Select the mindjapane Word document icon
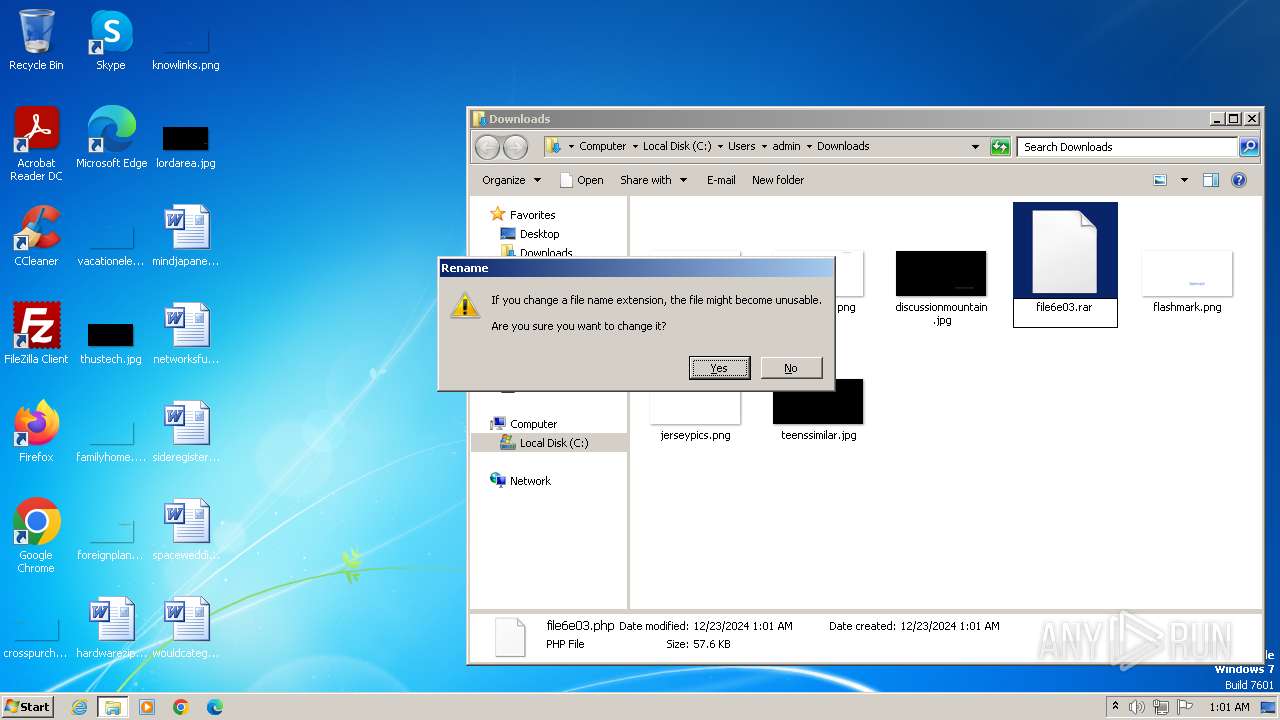Screen dimensions: 1280x720 tap(186, 236)
